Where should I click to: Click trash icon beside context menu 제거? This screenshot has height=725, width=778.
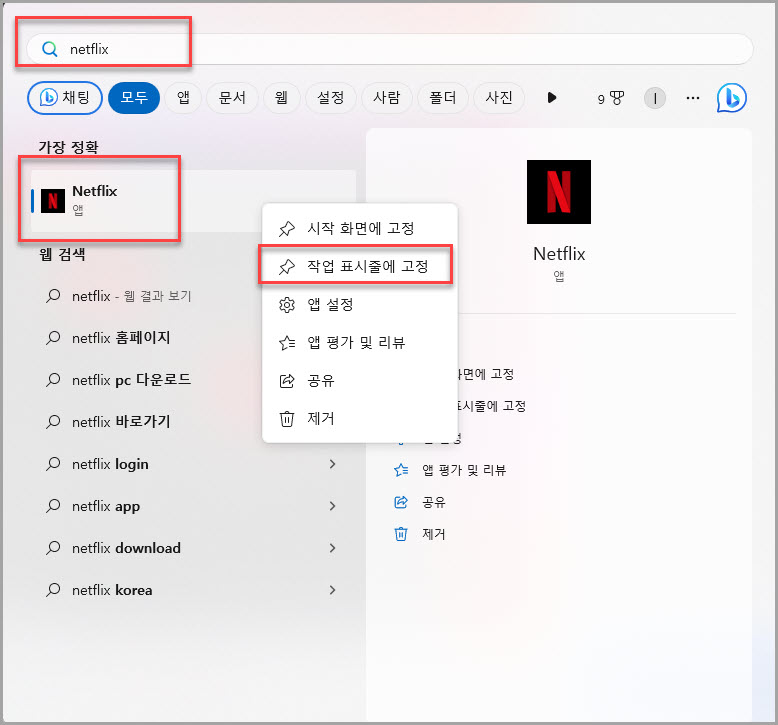(287, 419)
